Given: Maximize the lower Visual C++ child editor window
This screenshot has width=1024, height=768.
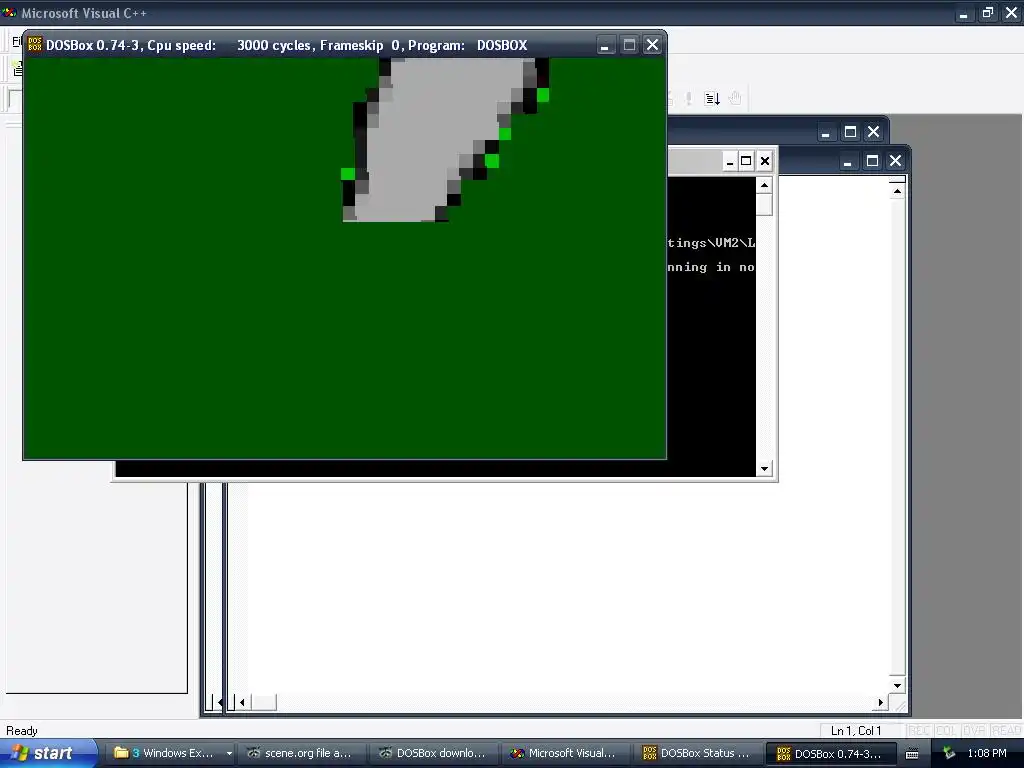Looking at the screenshot, I should pyautogui.click(x=872, y=161).
